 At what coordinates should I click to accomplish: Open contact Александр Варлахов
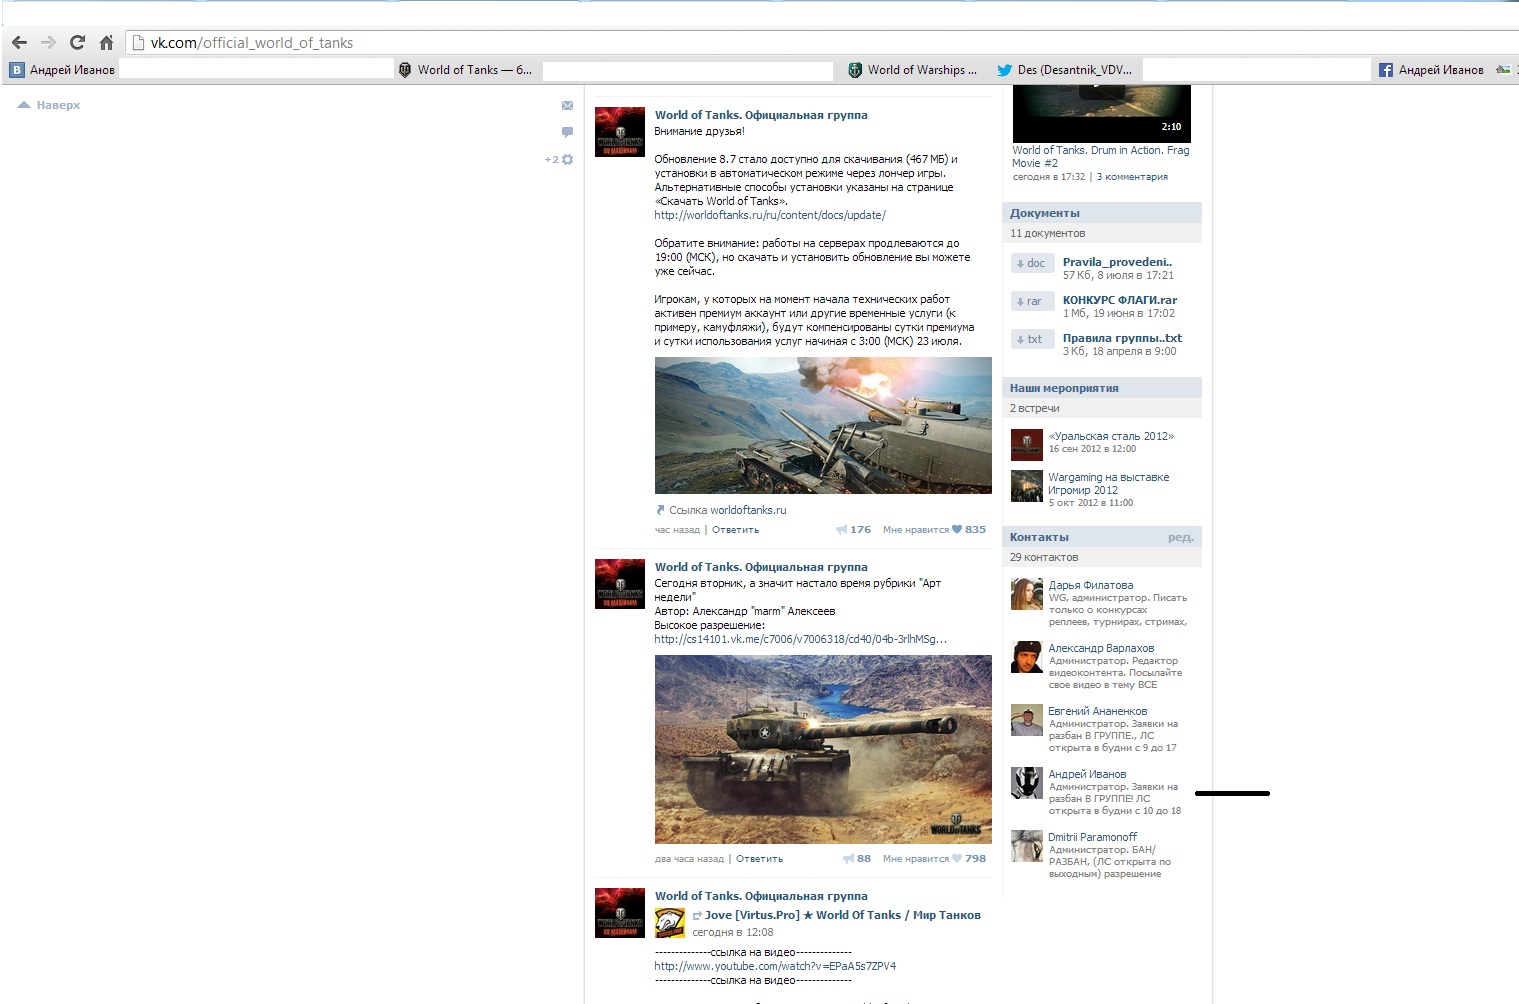pyautogui.click(x=1101, y=648)
